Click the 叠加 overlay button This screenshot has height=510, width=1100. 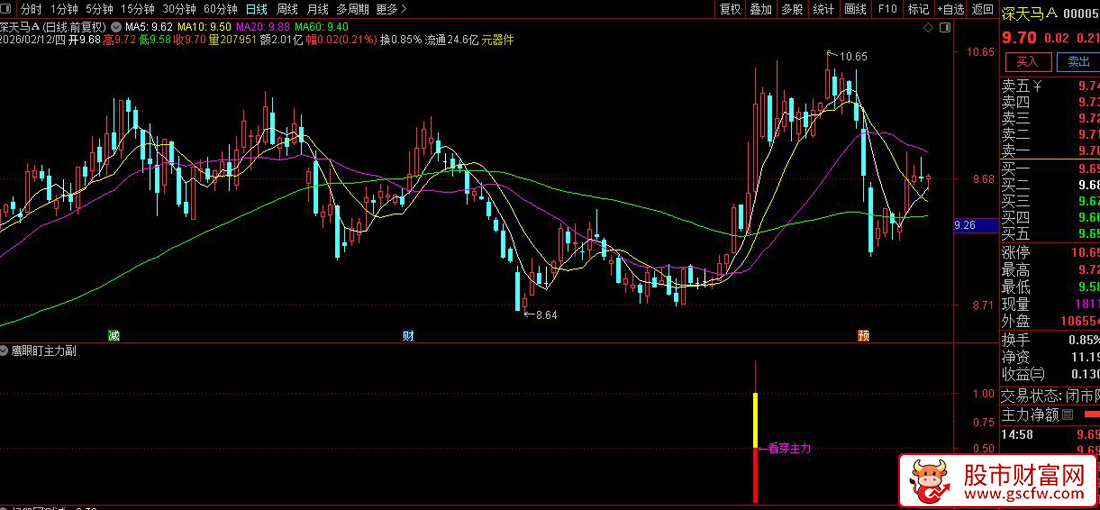[x=761, y=9]
